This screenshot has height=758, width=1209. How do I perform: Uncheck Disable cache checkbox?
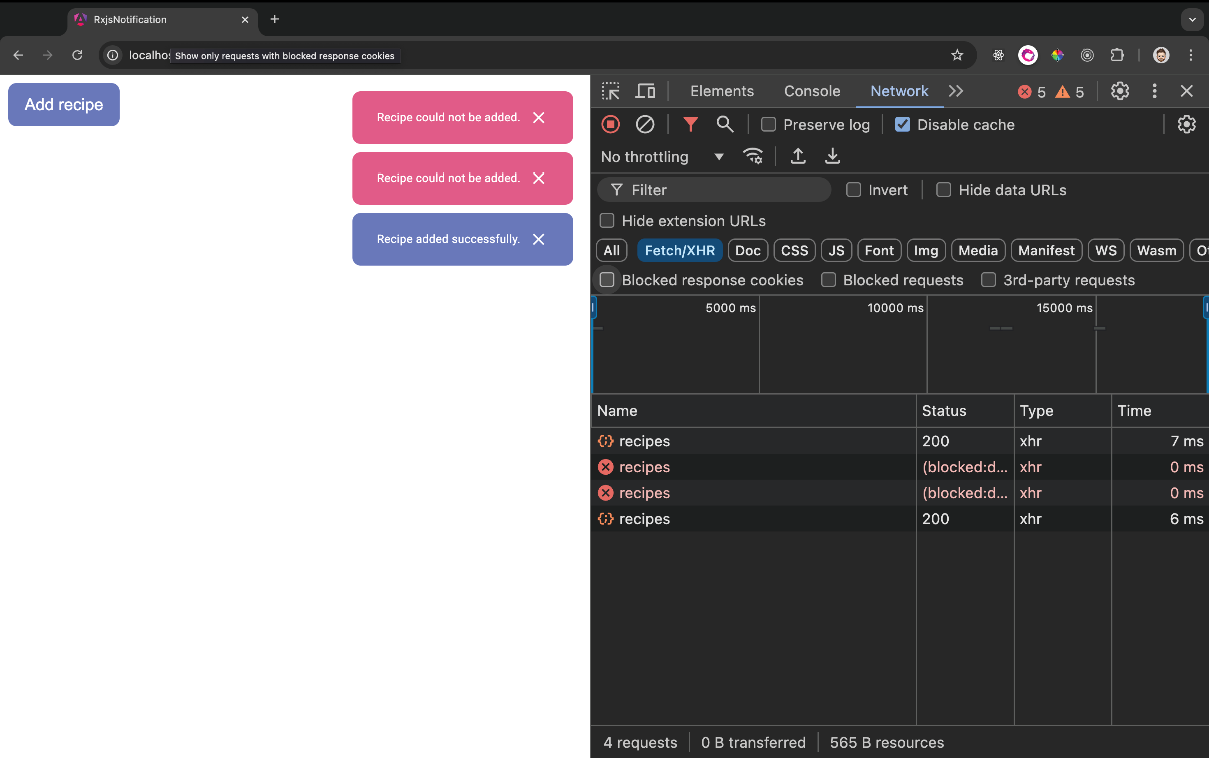[902, 124]
